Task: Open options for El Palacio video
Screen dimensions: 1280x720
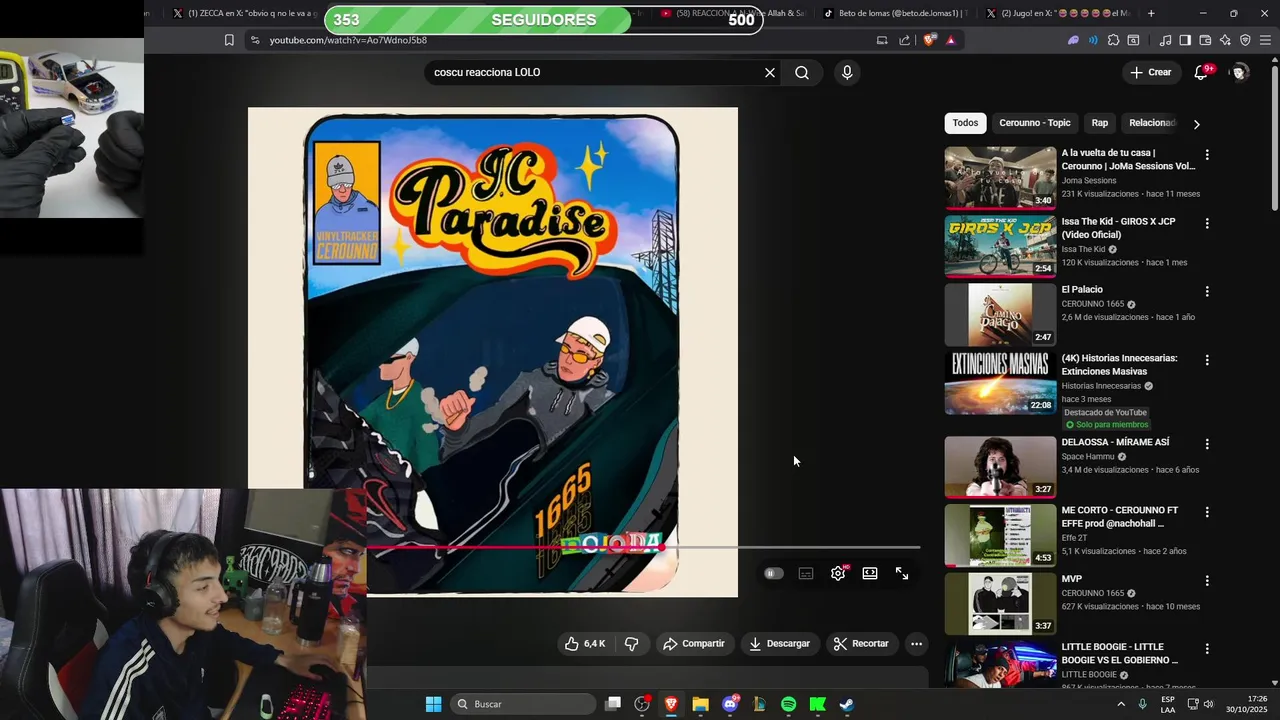Action: (1207, 291)
